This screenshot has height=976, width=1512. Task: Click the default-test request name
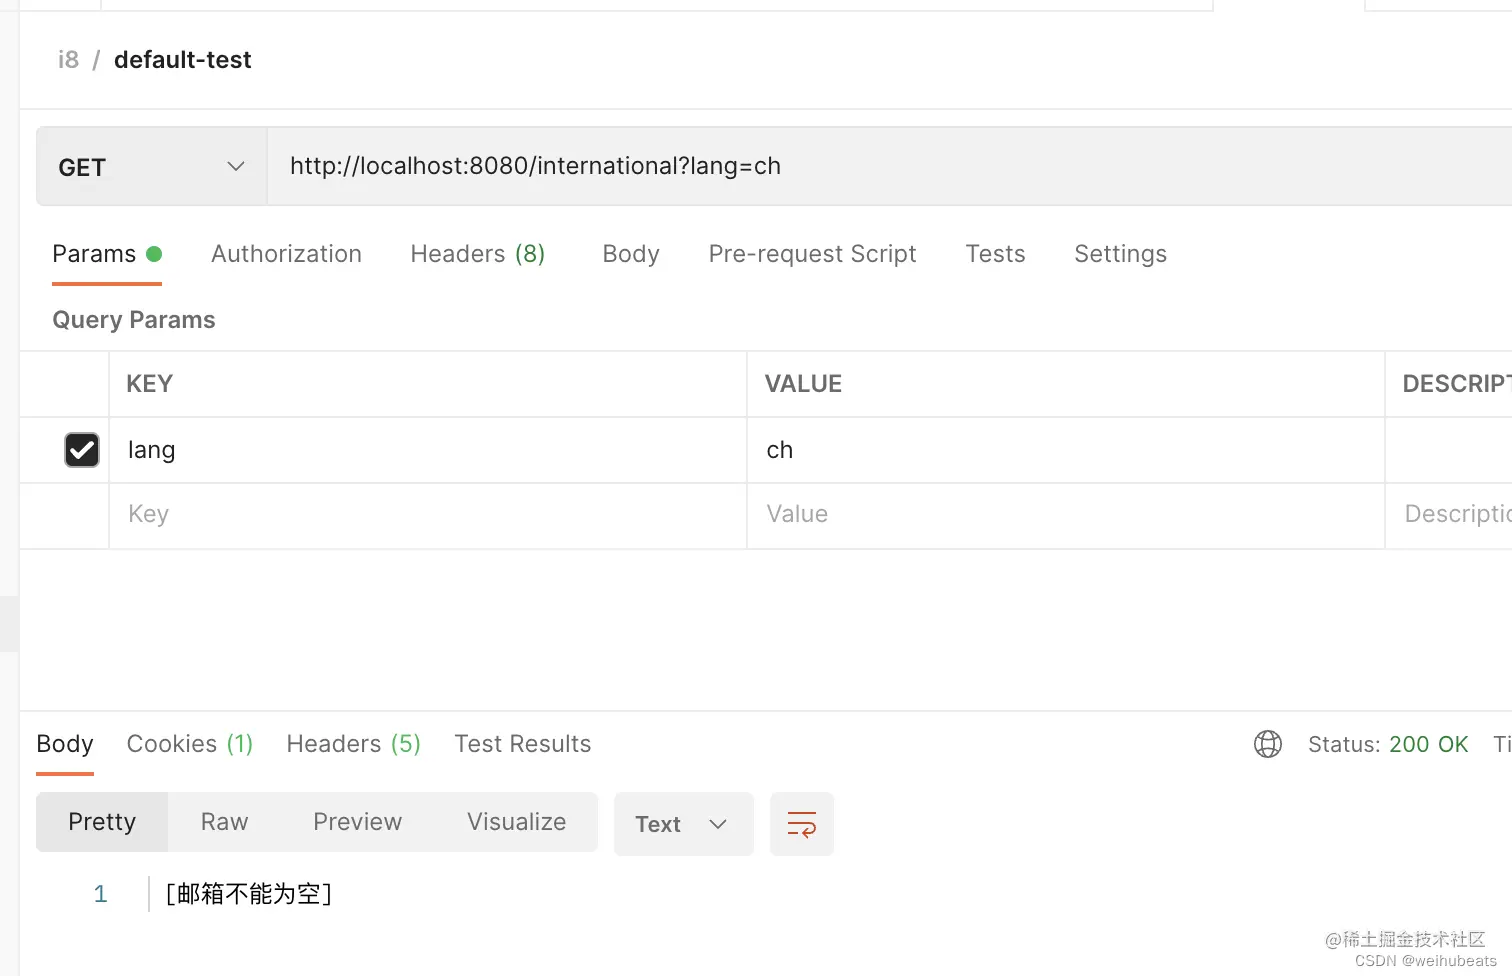(183, 60)
